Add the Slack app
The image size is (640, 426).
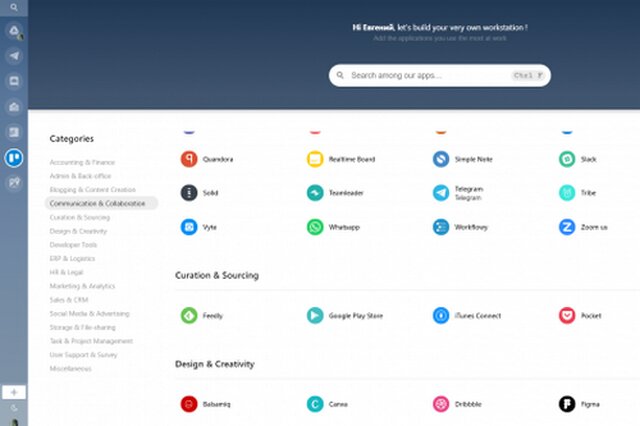point(578,159)
